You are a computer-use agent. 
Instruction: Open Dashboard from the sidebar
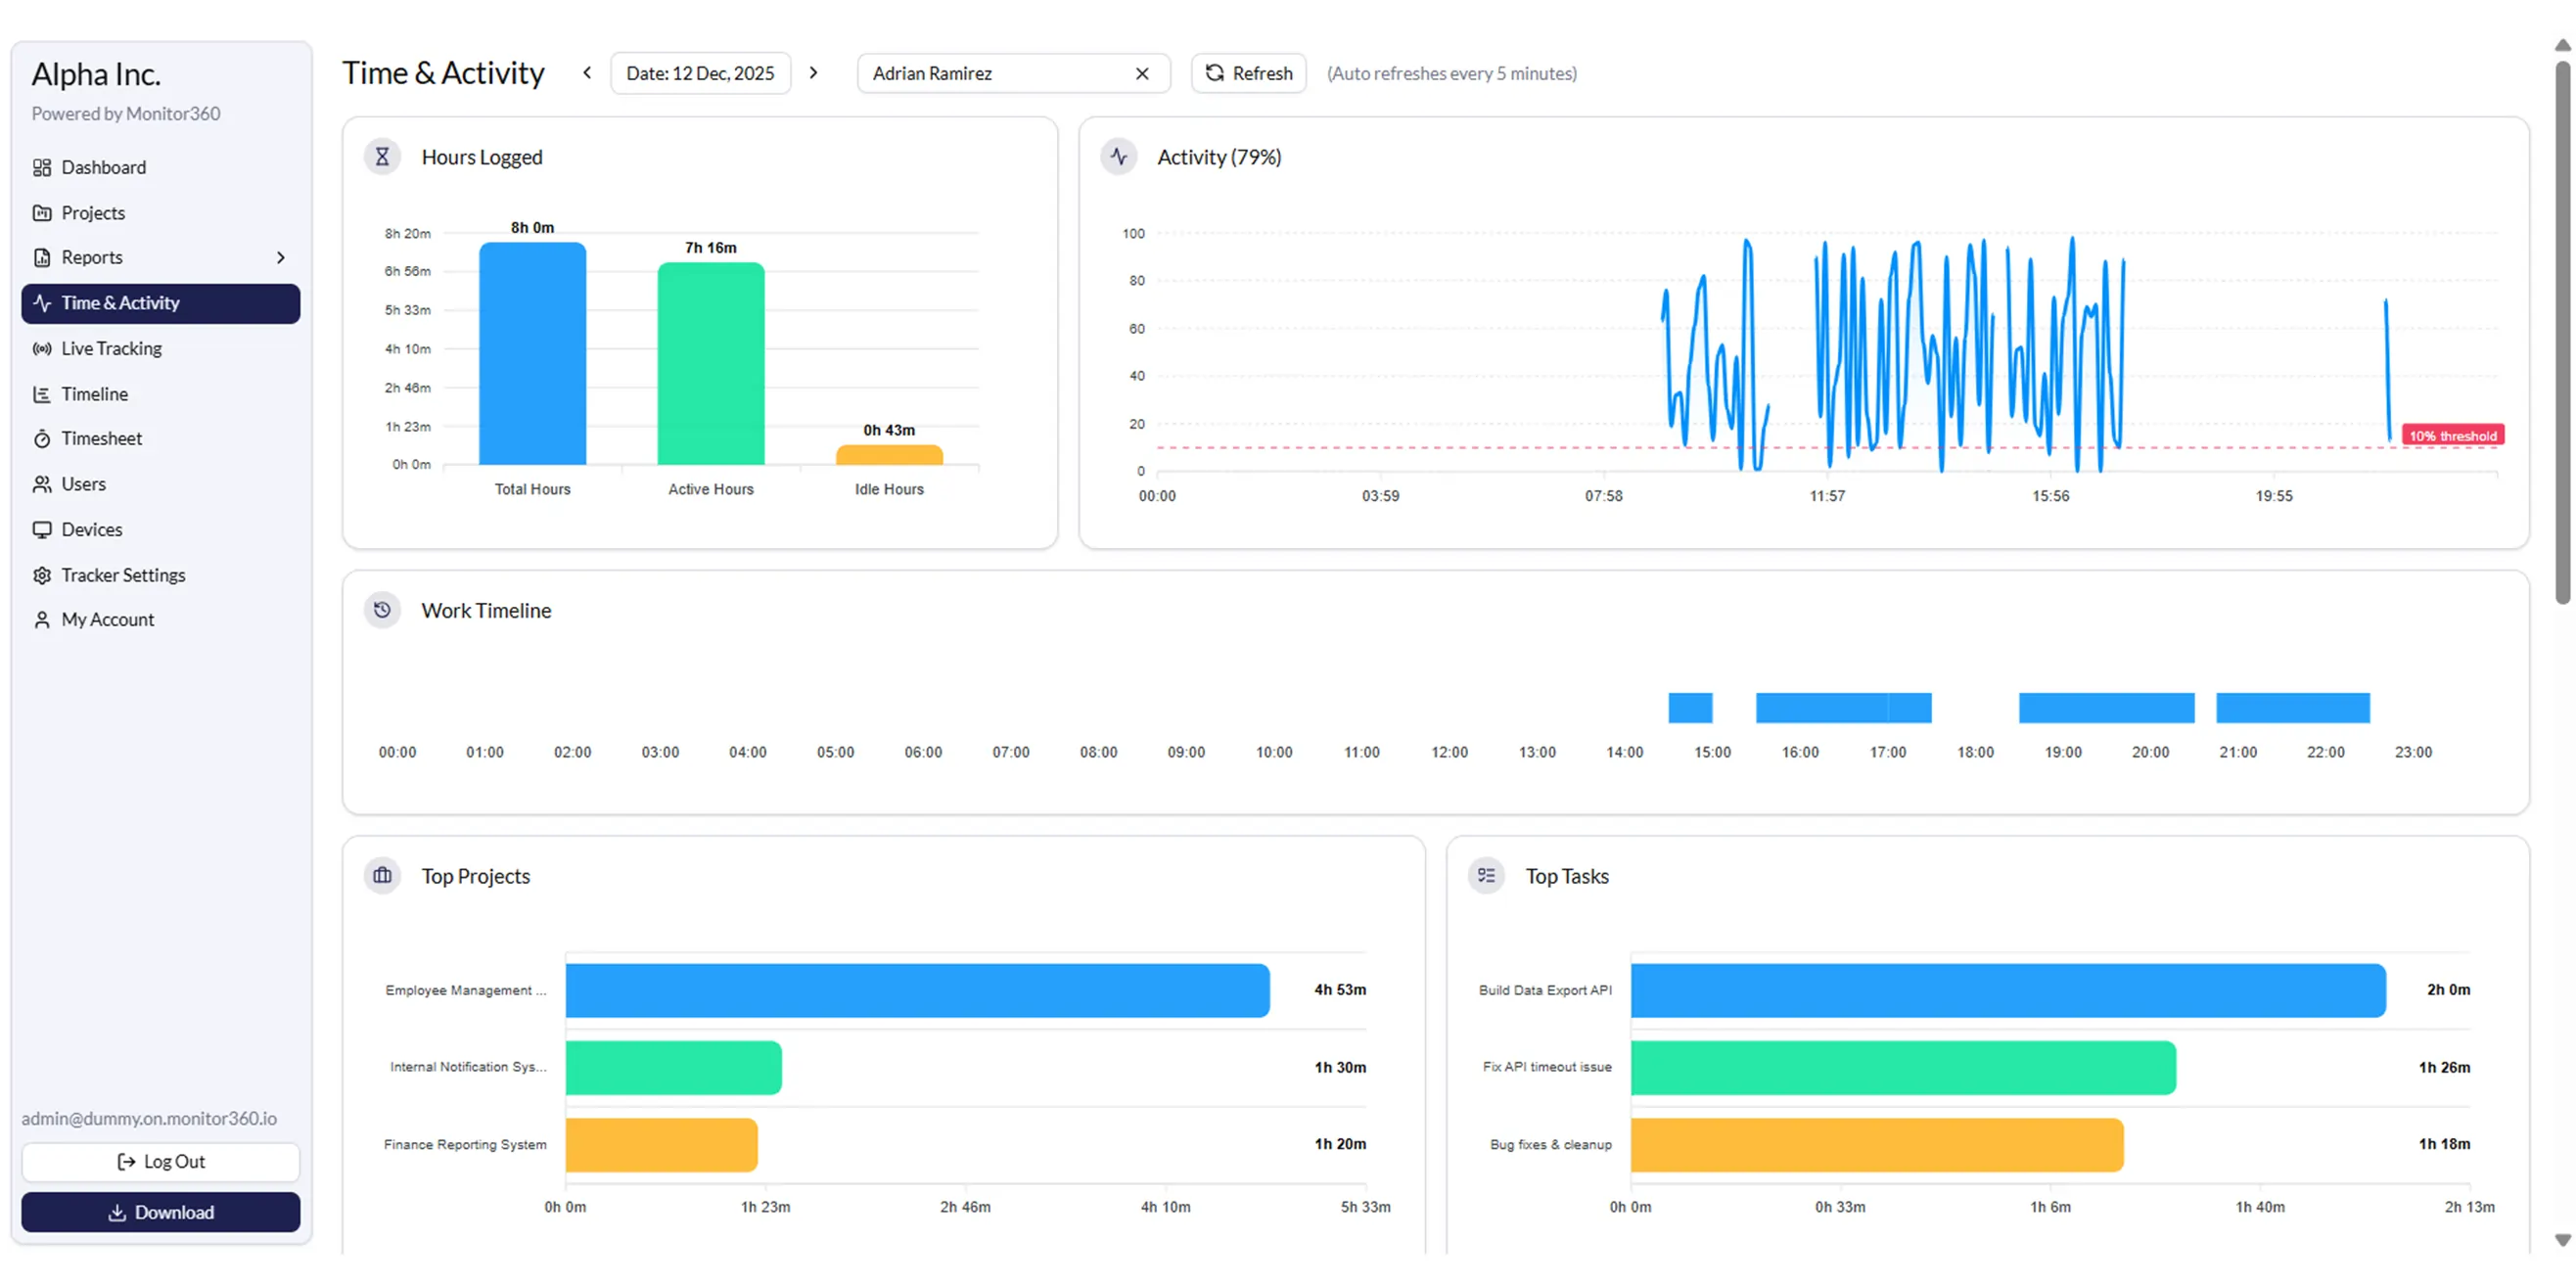(x=103, y=167)
